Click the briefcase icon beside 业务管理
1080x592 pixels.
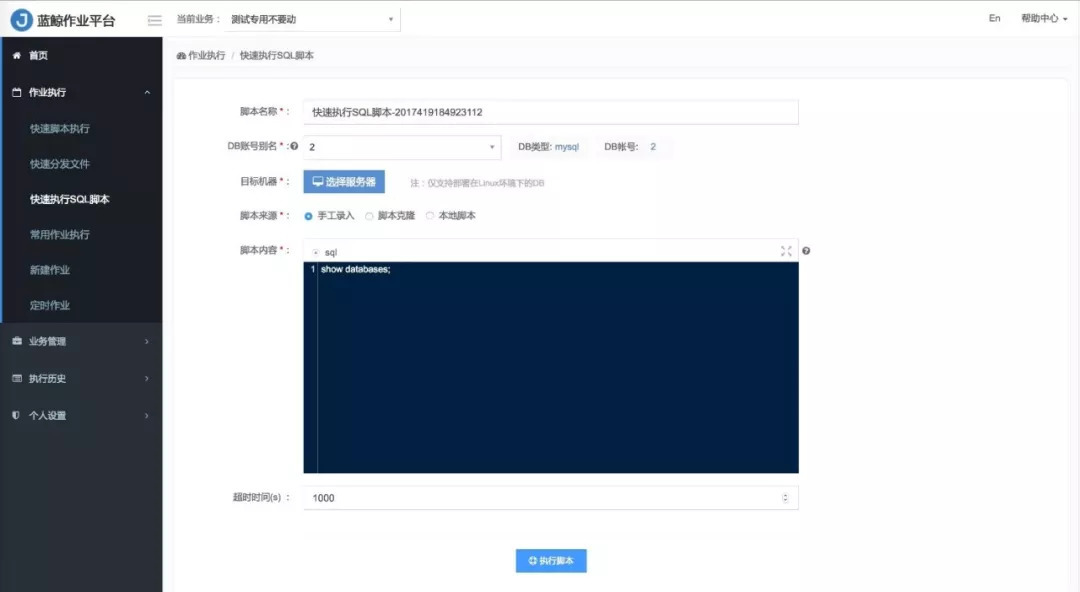coord(17,341)
